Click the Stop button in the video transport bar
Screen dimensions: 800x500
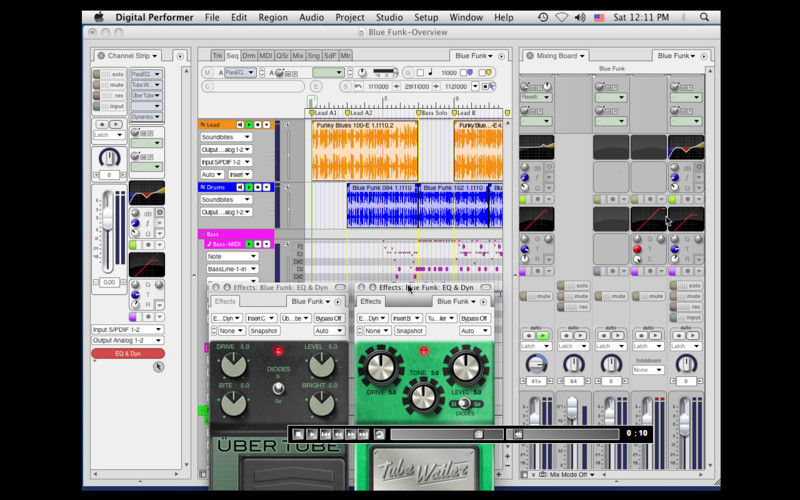pos(298,434)
